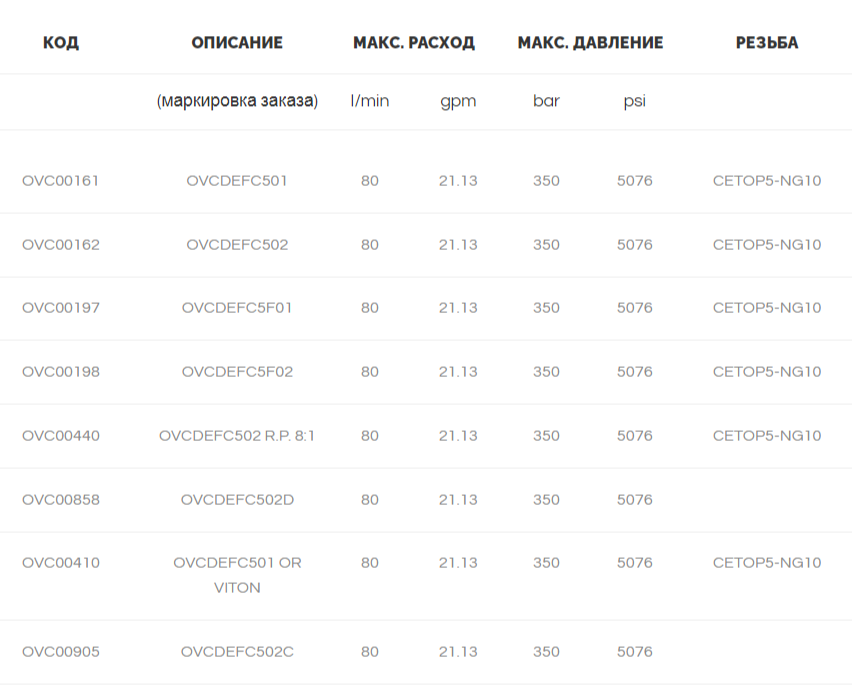Click description OVCDEFC5F01
This screenshot has width=852, height=690.
click(237, 308)
